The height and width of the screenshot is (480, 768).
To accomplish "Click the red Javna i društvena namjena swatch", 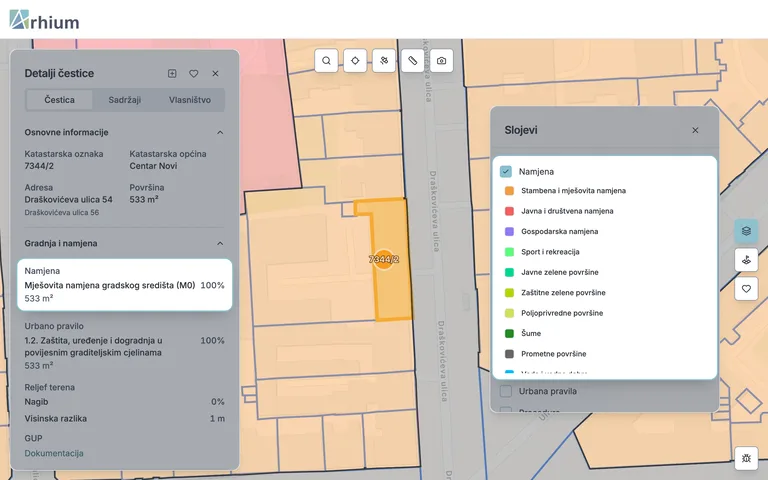I will coord(509,211).
